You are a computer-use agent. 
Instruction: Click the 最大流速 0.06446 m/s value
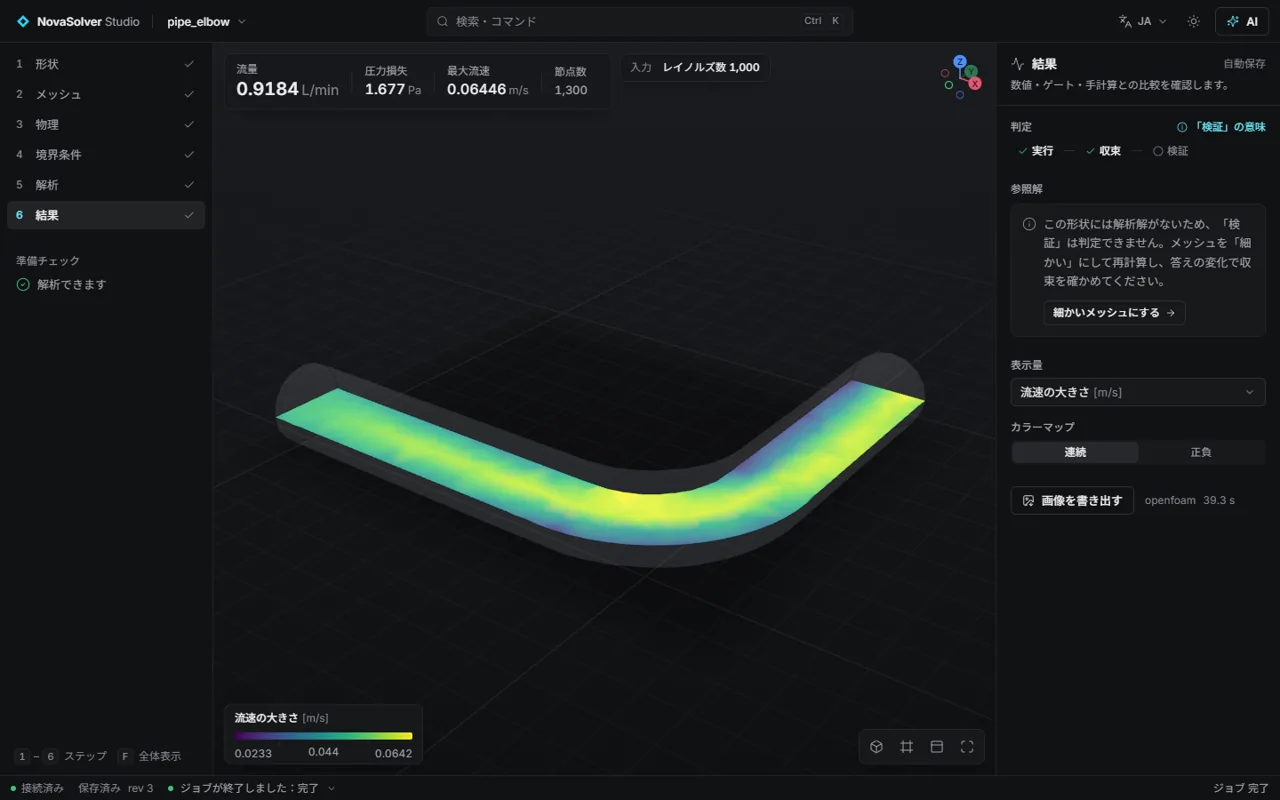[x=488, y=89]
